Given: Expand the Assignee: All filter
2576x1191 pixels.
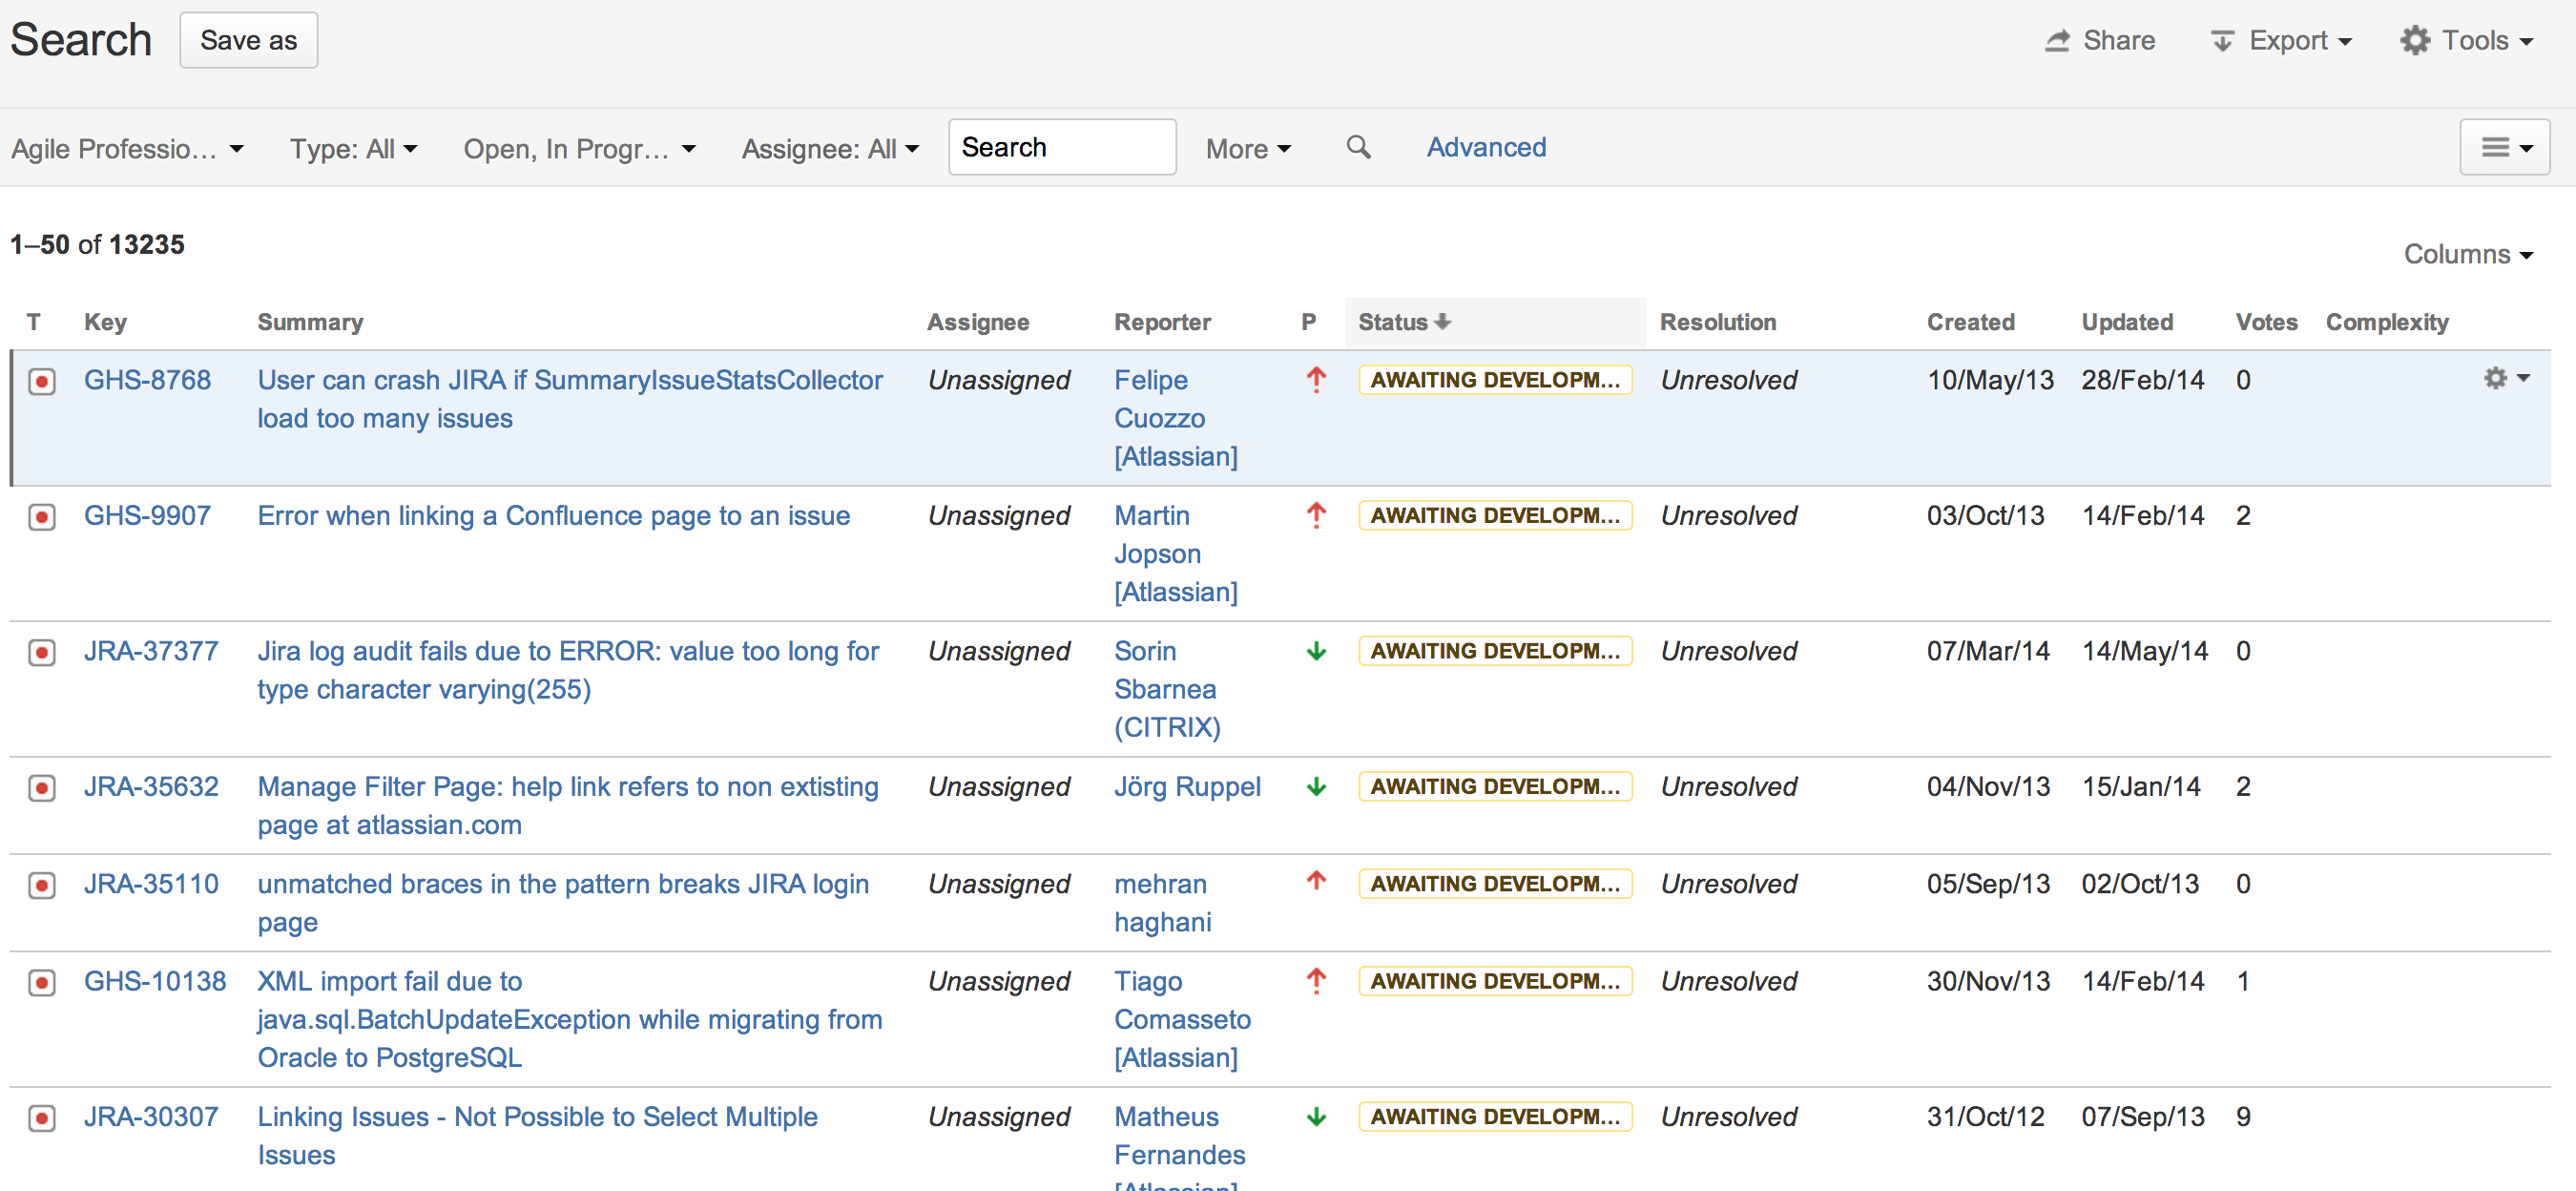Looking at the screenshot, I should pyautogui.click(x=829, y=149).
